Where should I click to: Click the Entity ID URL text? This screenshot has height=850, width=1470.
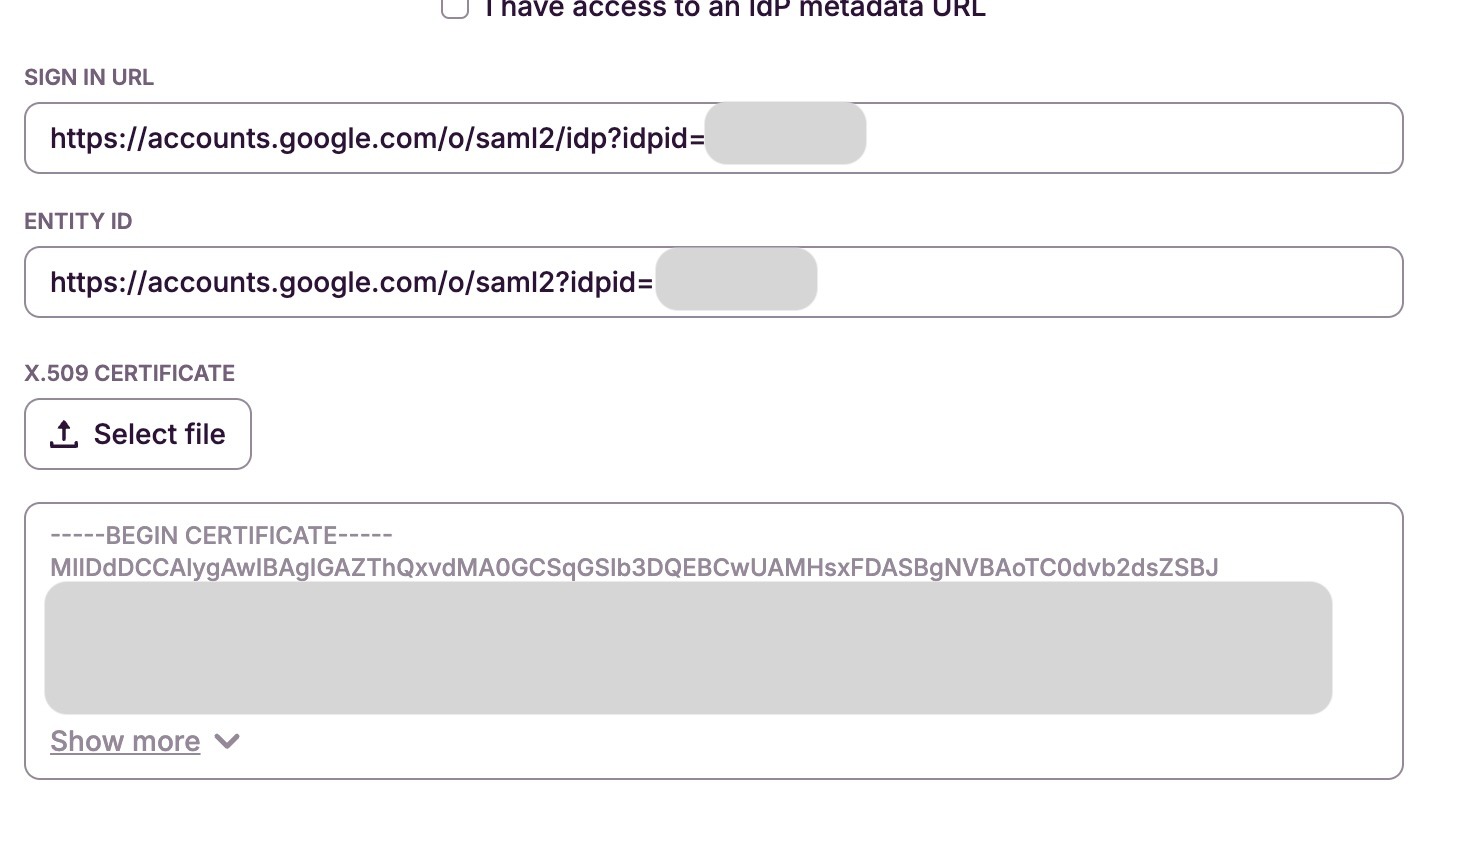[351, 282]
